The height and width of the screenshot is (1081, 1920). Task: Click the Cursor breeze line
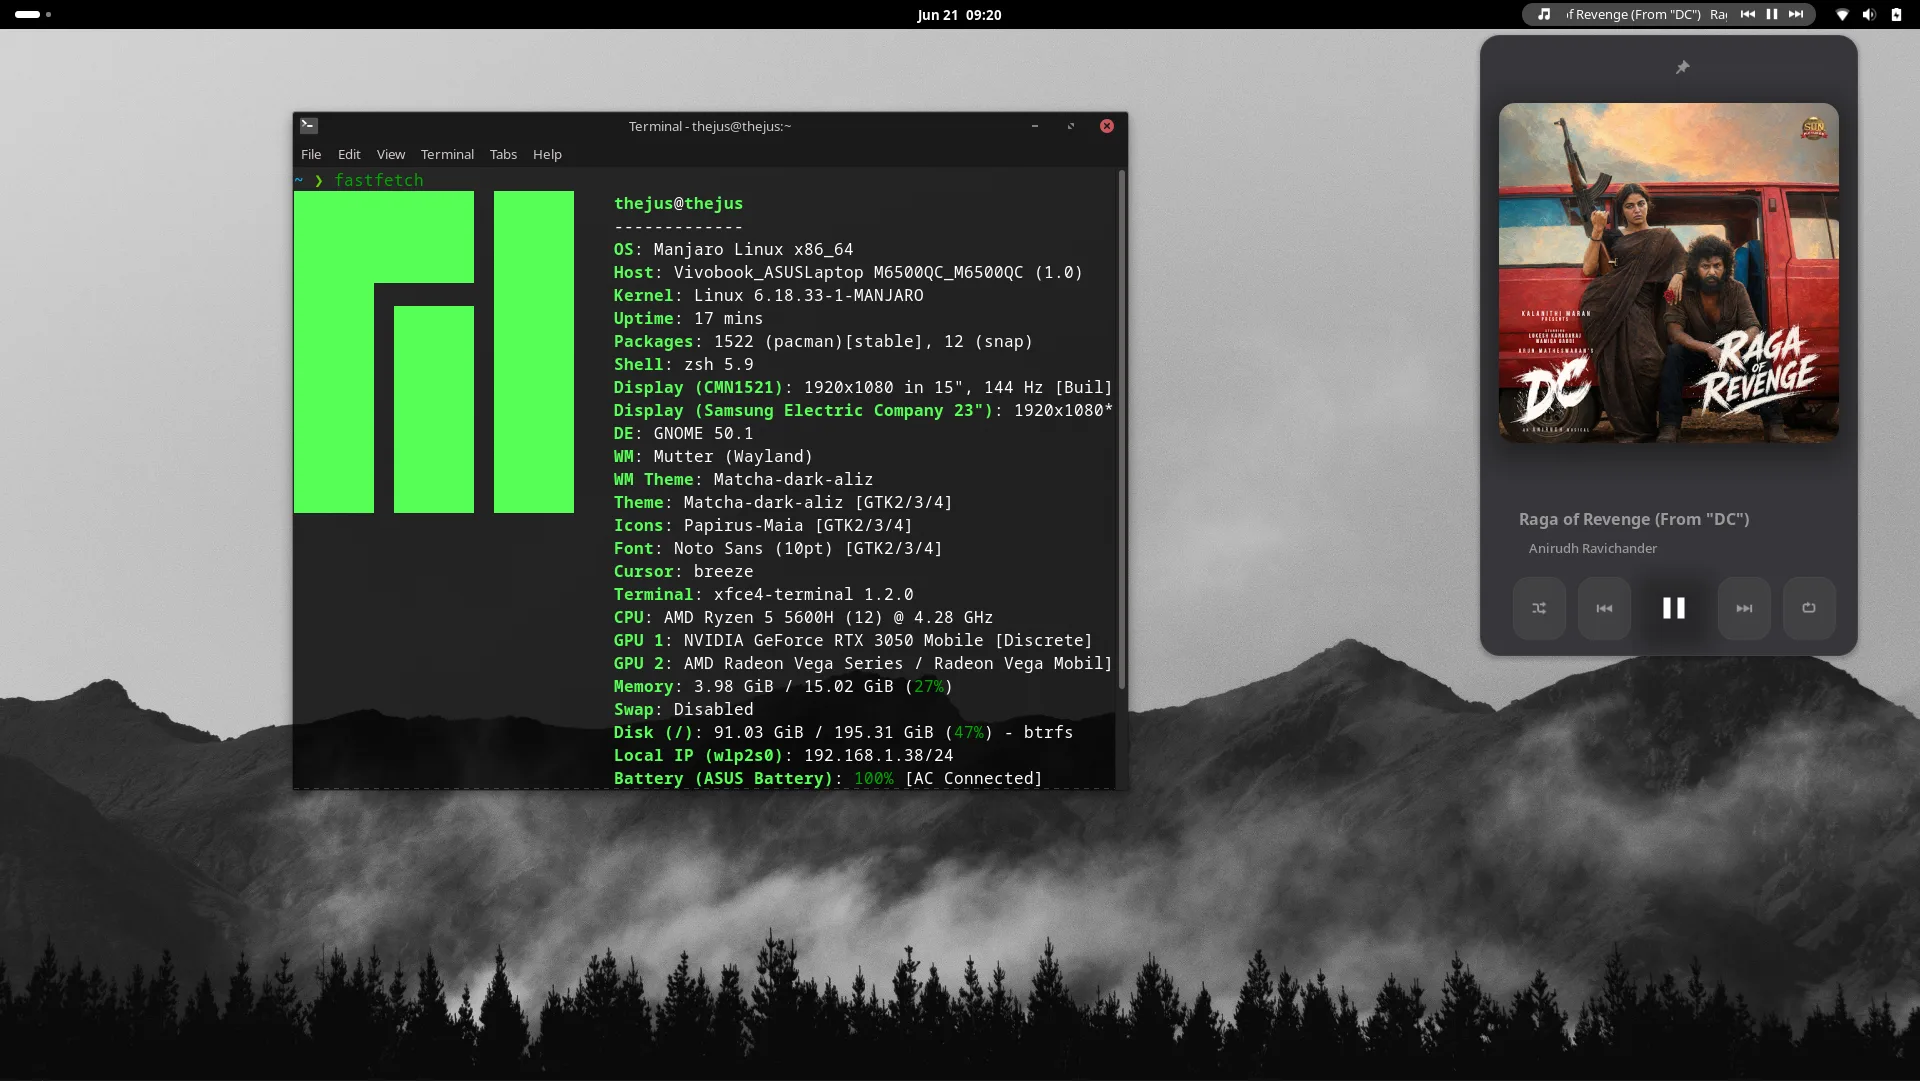click(684, 571)
